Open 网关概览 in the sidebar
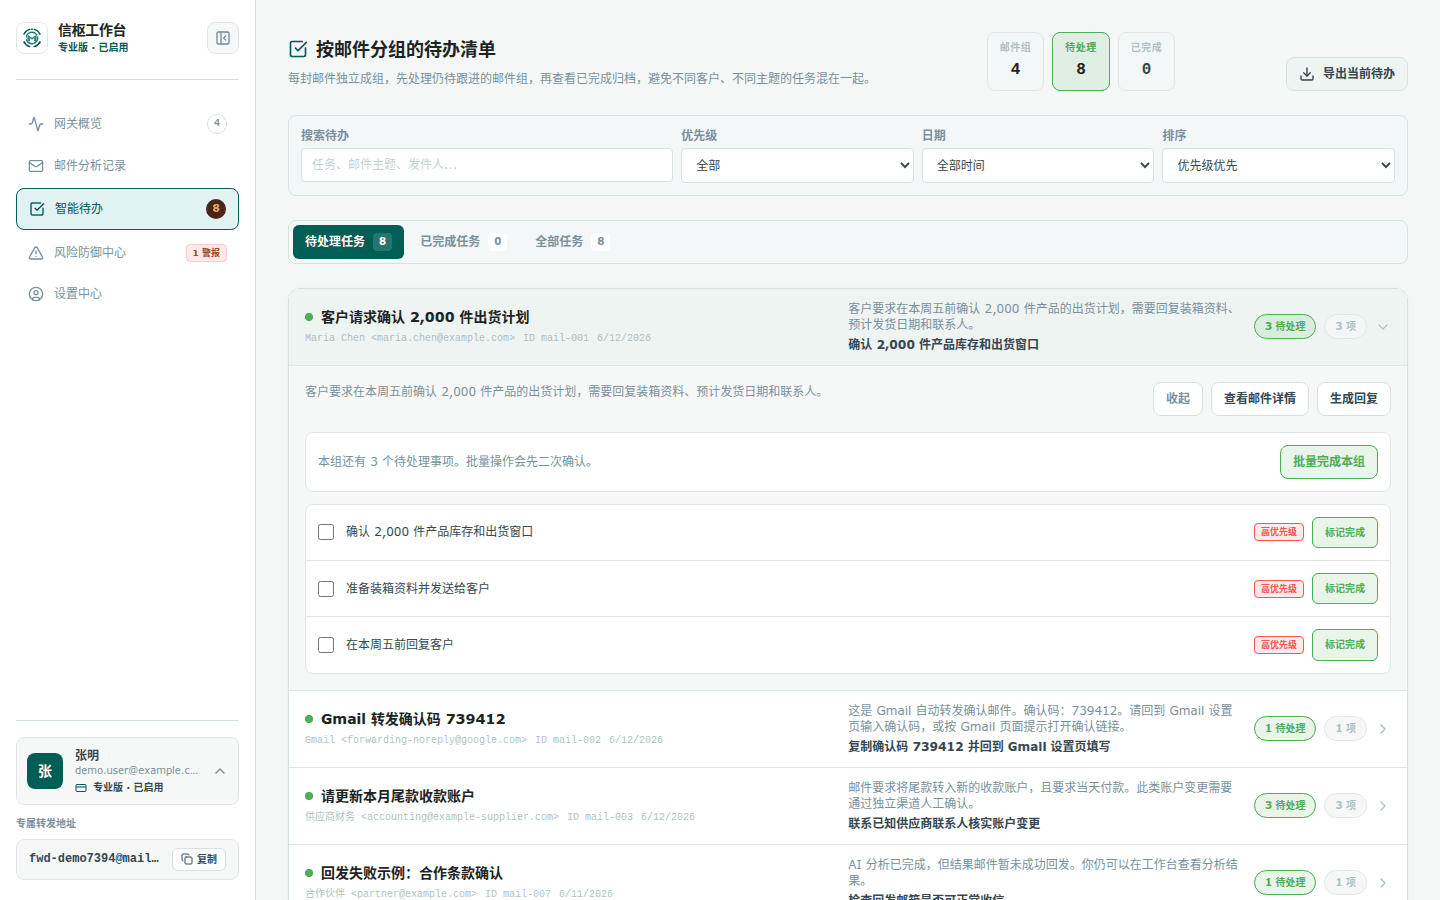Screen dimensions: 1440x900 pyautogui.click(x=127, y=124)
